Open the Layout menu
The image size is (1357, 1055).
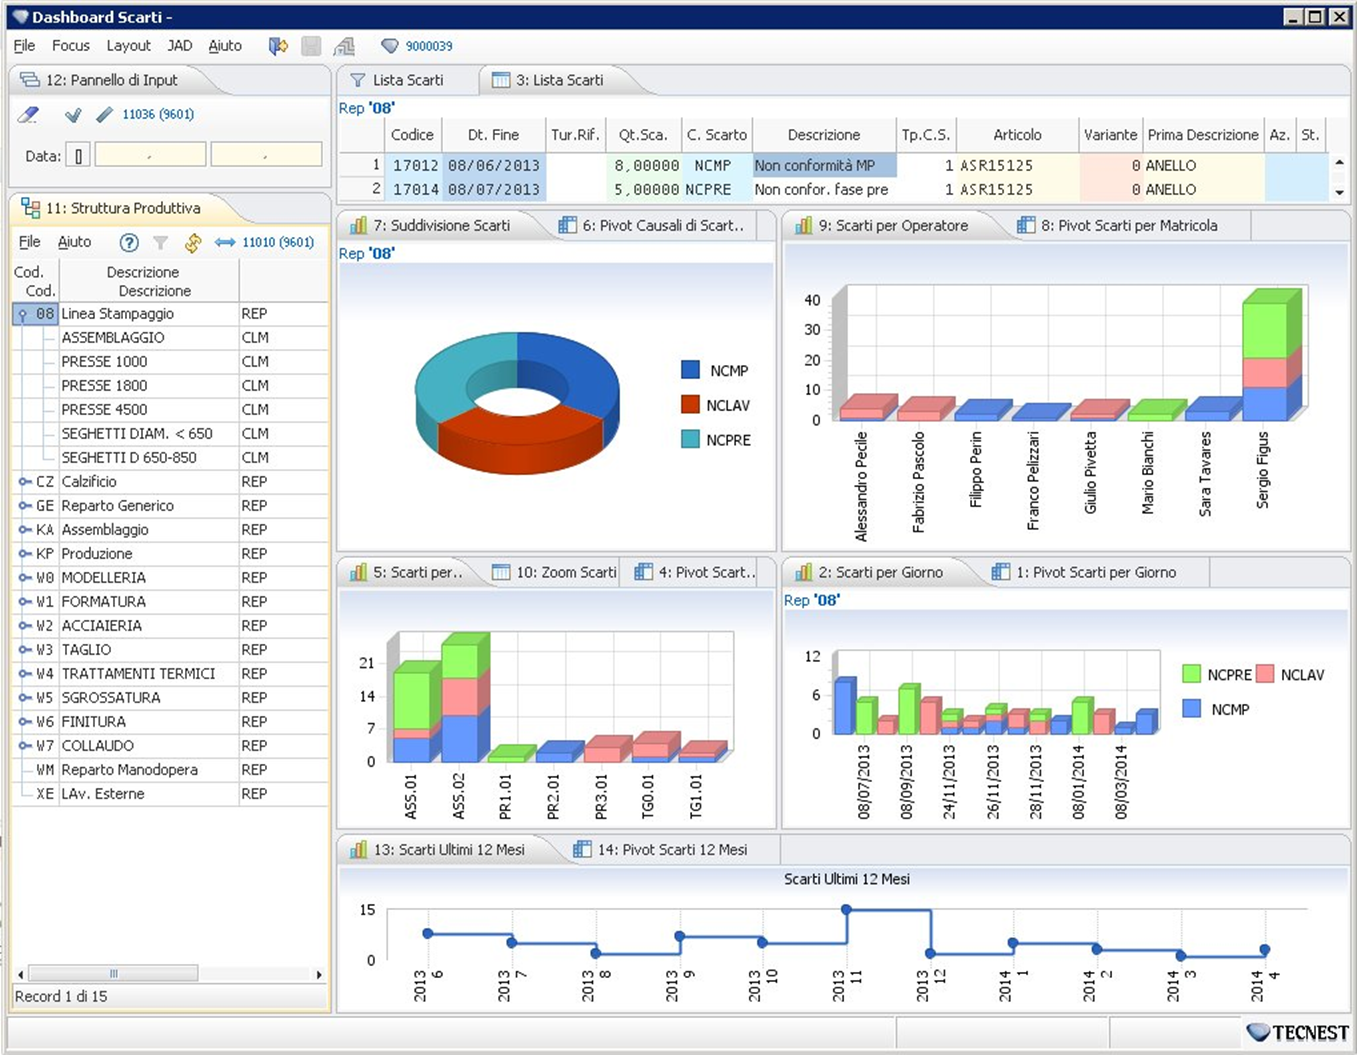pos(129,46)
